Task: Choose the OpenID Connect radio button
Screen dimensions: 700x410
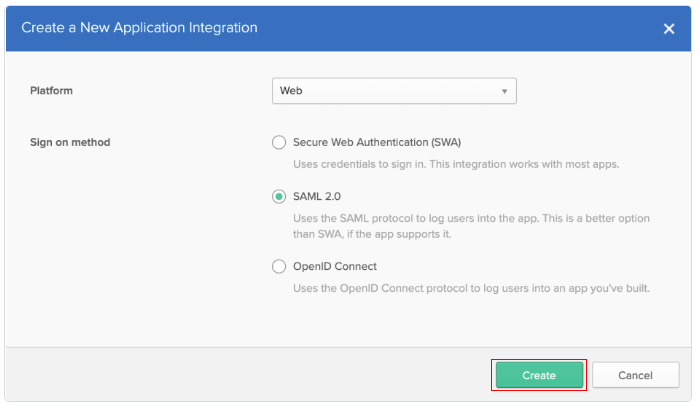Action: click(279, 267)
